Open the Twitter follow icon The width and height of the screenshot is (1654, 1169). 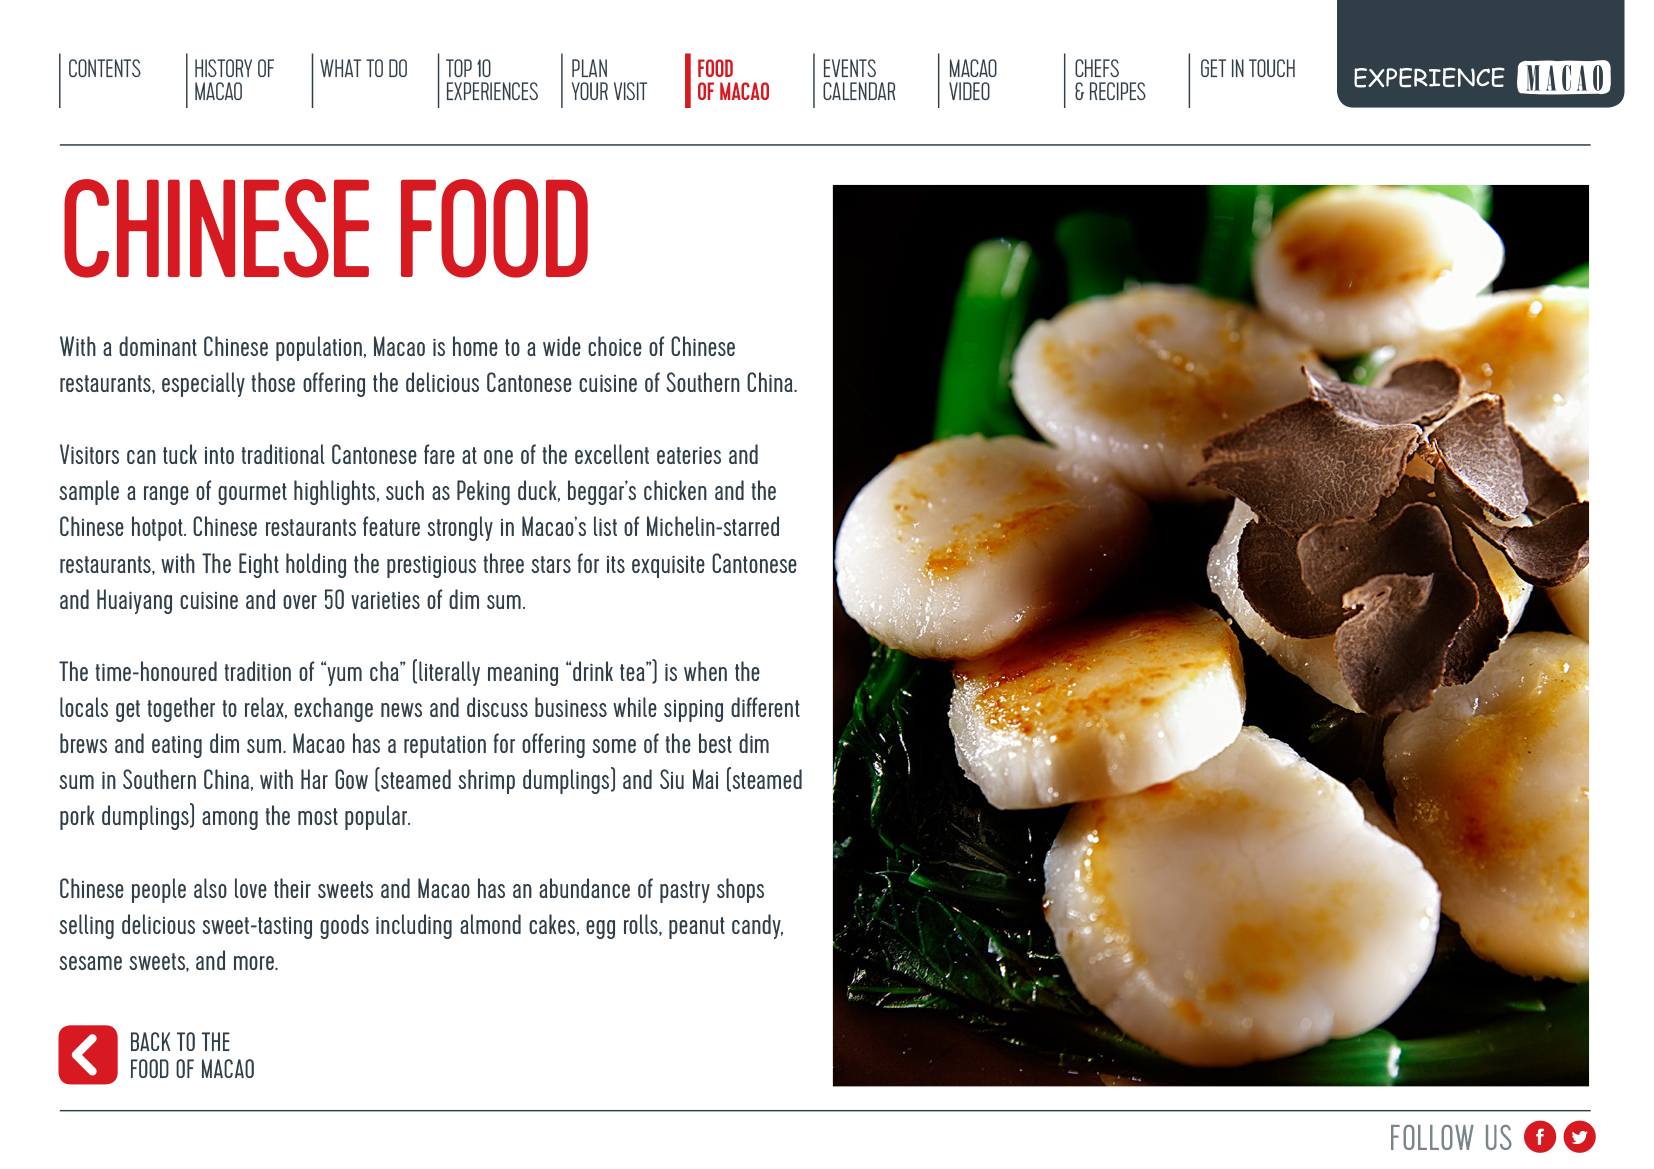(x=1580, y=1137)
